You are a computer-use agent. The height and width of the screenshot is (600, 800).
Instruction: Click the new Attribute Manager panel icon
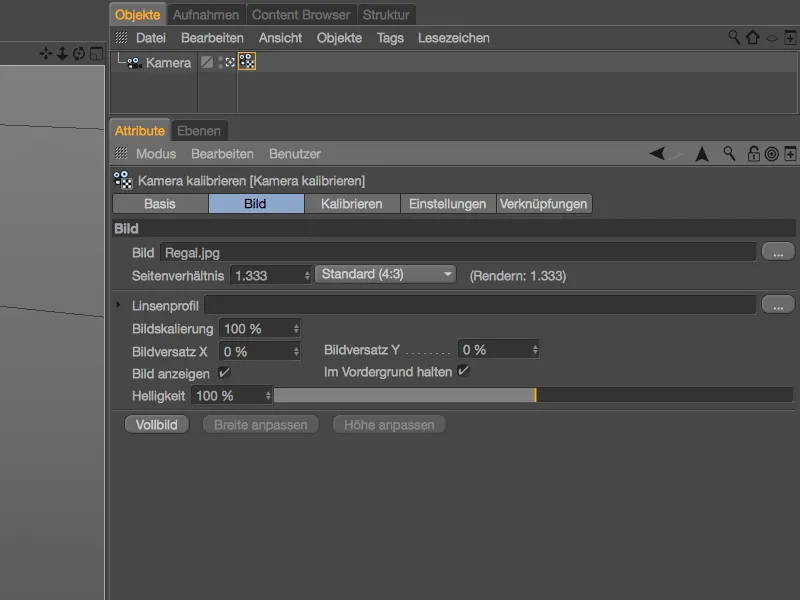(x=789, y=154)
